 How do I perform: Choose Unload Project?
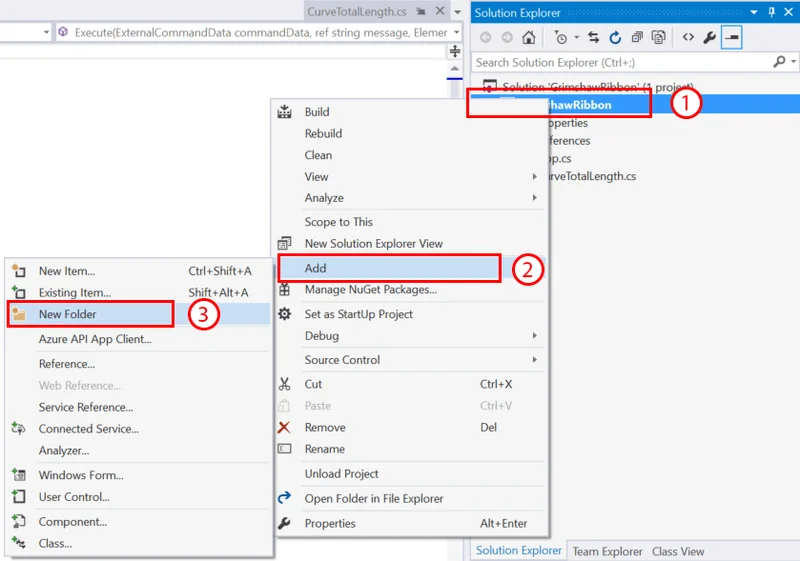coord(412,474)
